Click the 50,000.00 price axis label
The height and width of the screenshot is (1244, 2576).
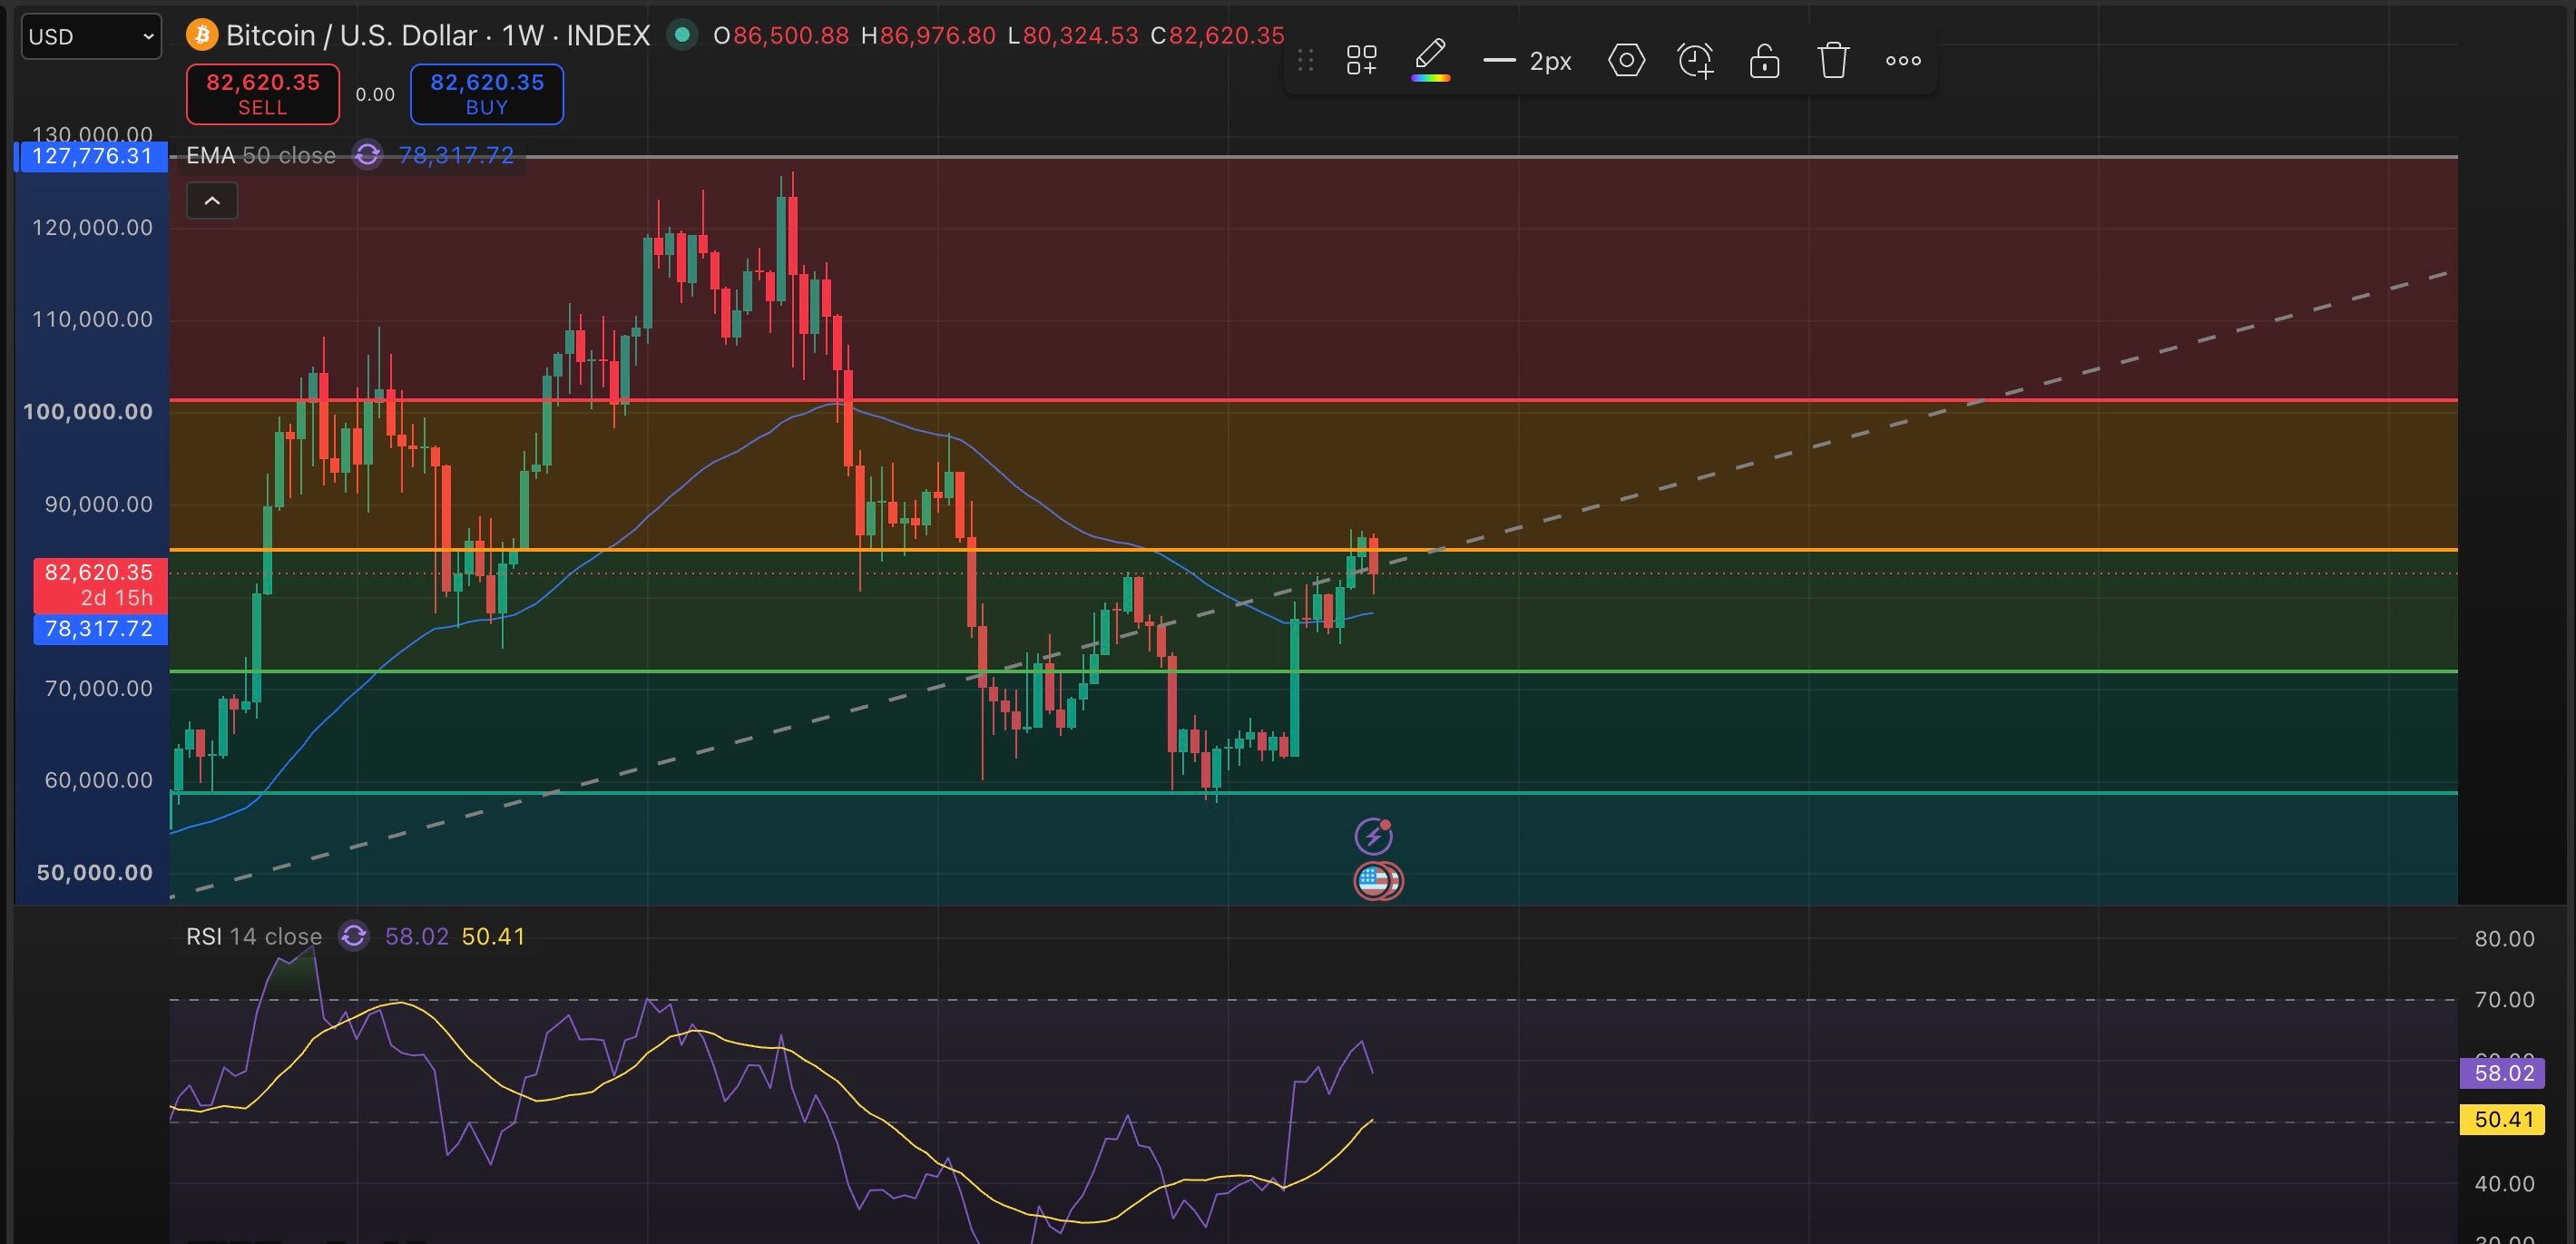pos(95,873)
